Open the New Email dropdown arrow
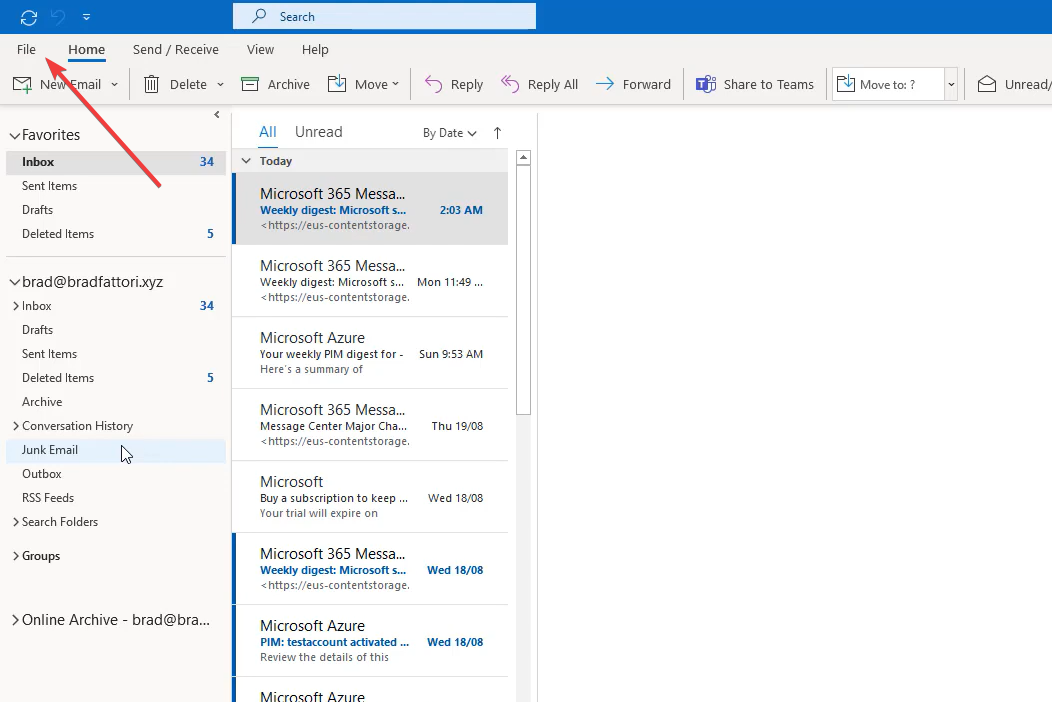Screen dimensions: 1052x702 pyautogui.click(x=115, y=85)
